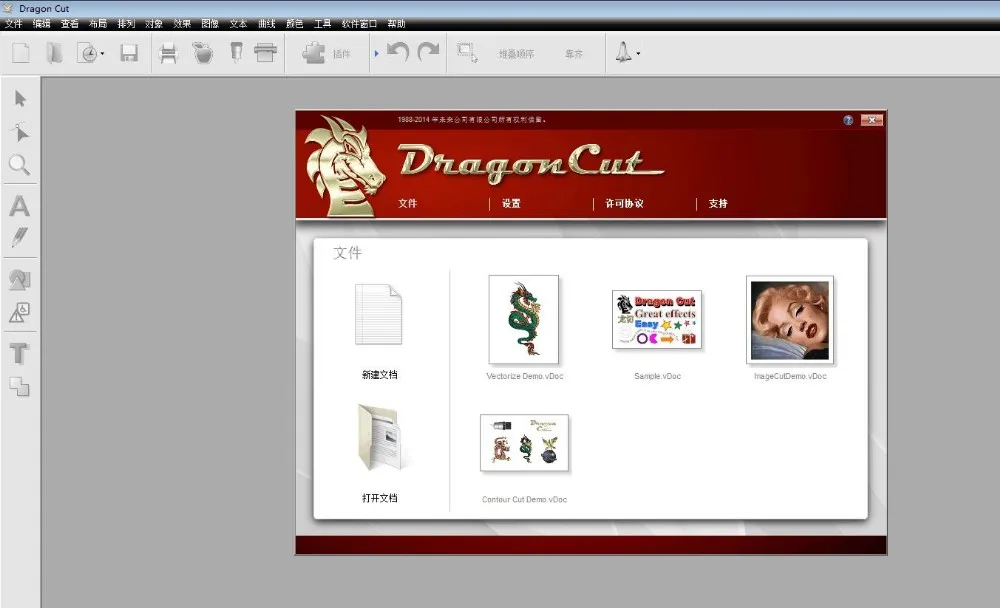Click the ImageCutDemo.vDoc file name
The width and height of the screenshot is (1000, 608).
pyautogui.click(x=790, y=376)
